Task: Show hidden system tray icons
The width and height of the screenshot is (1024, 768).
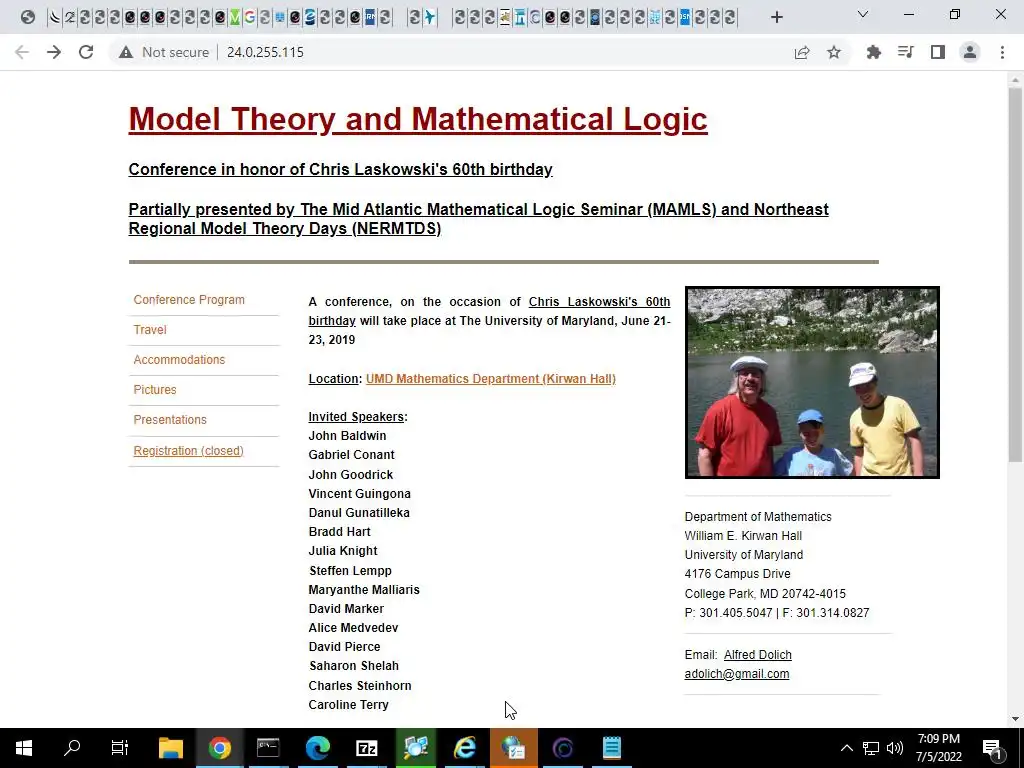Action: coord(846,748)
